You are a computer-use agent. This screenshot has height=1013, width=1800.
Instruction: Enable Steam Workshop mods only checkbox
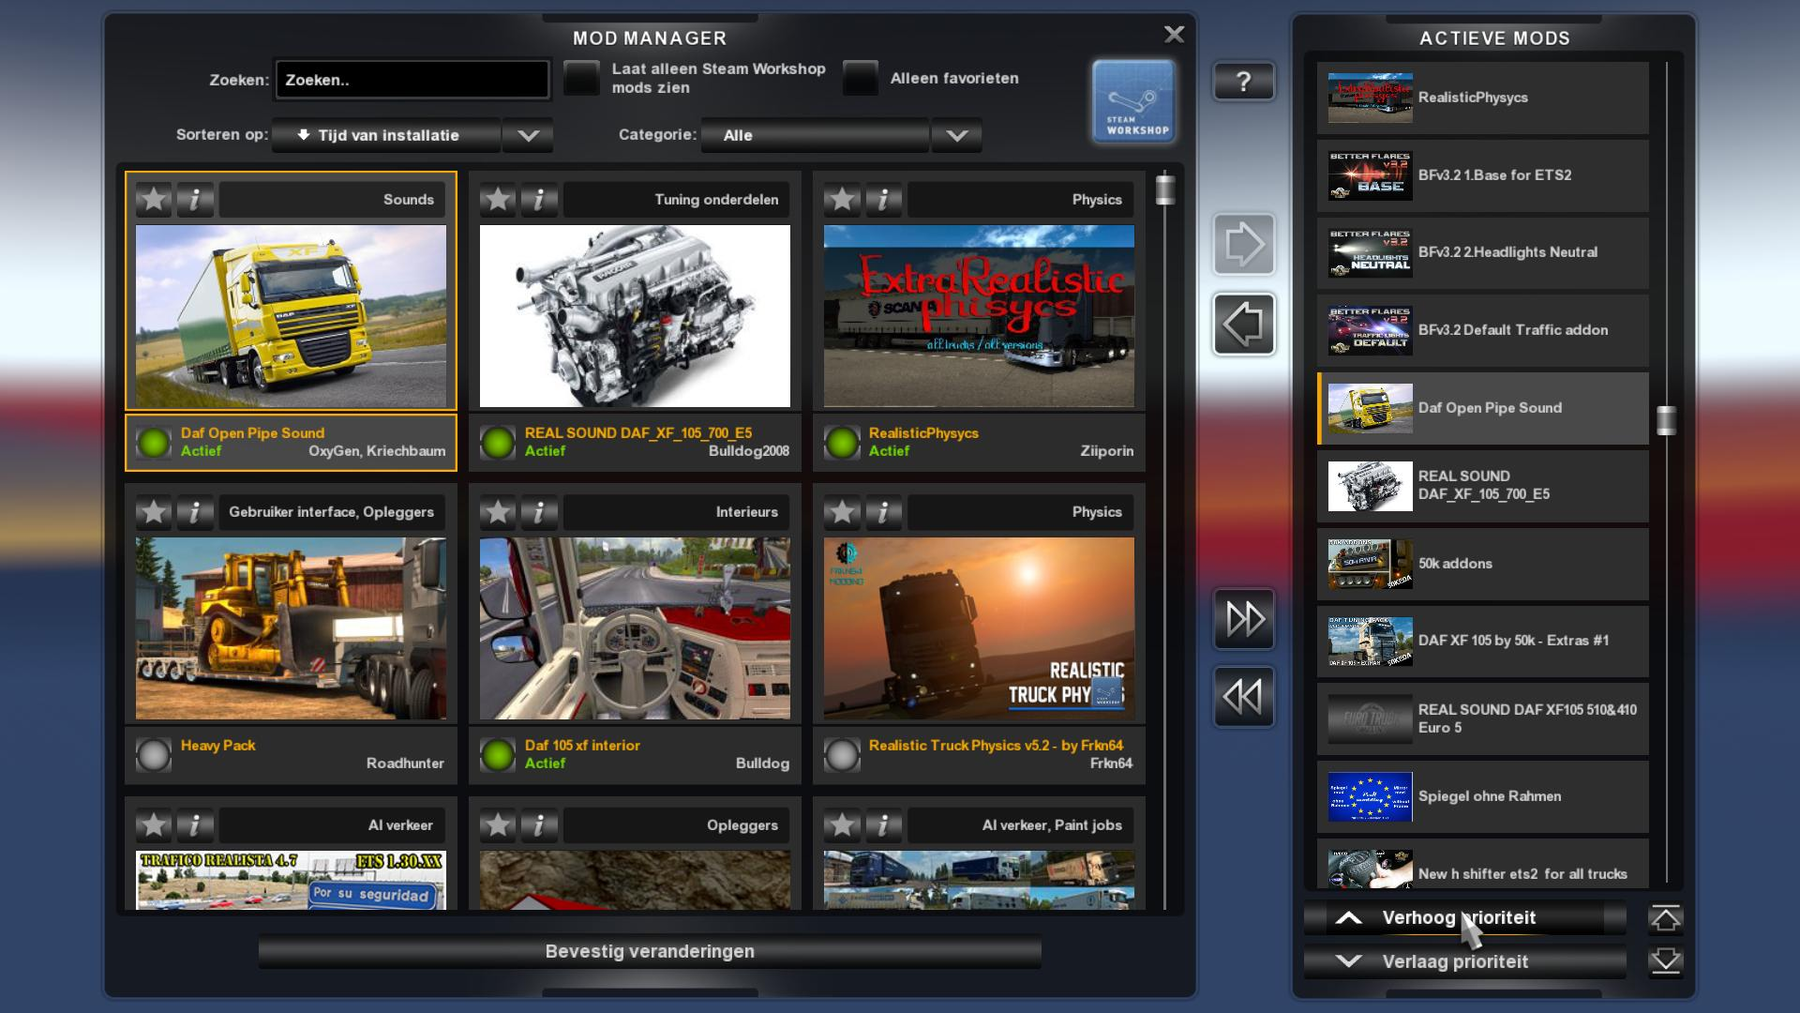581,78
